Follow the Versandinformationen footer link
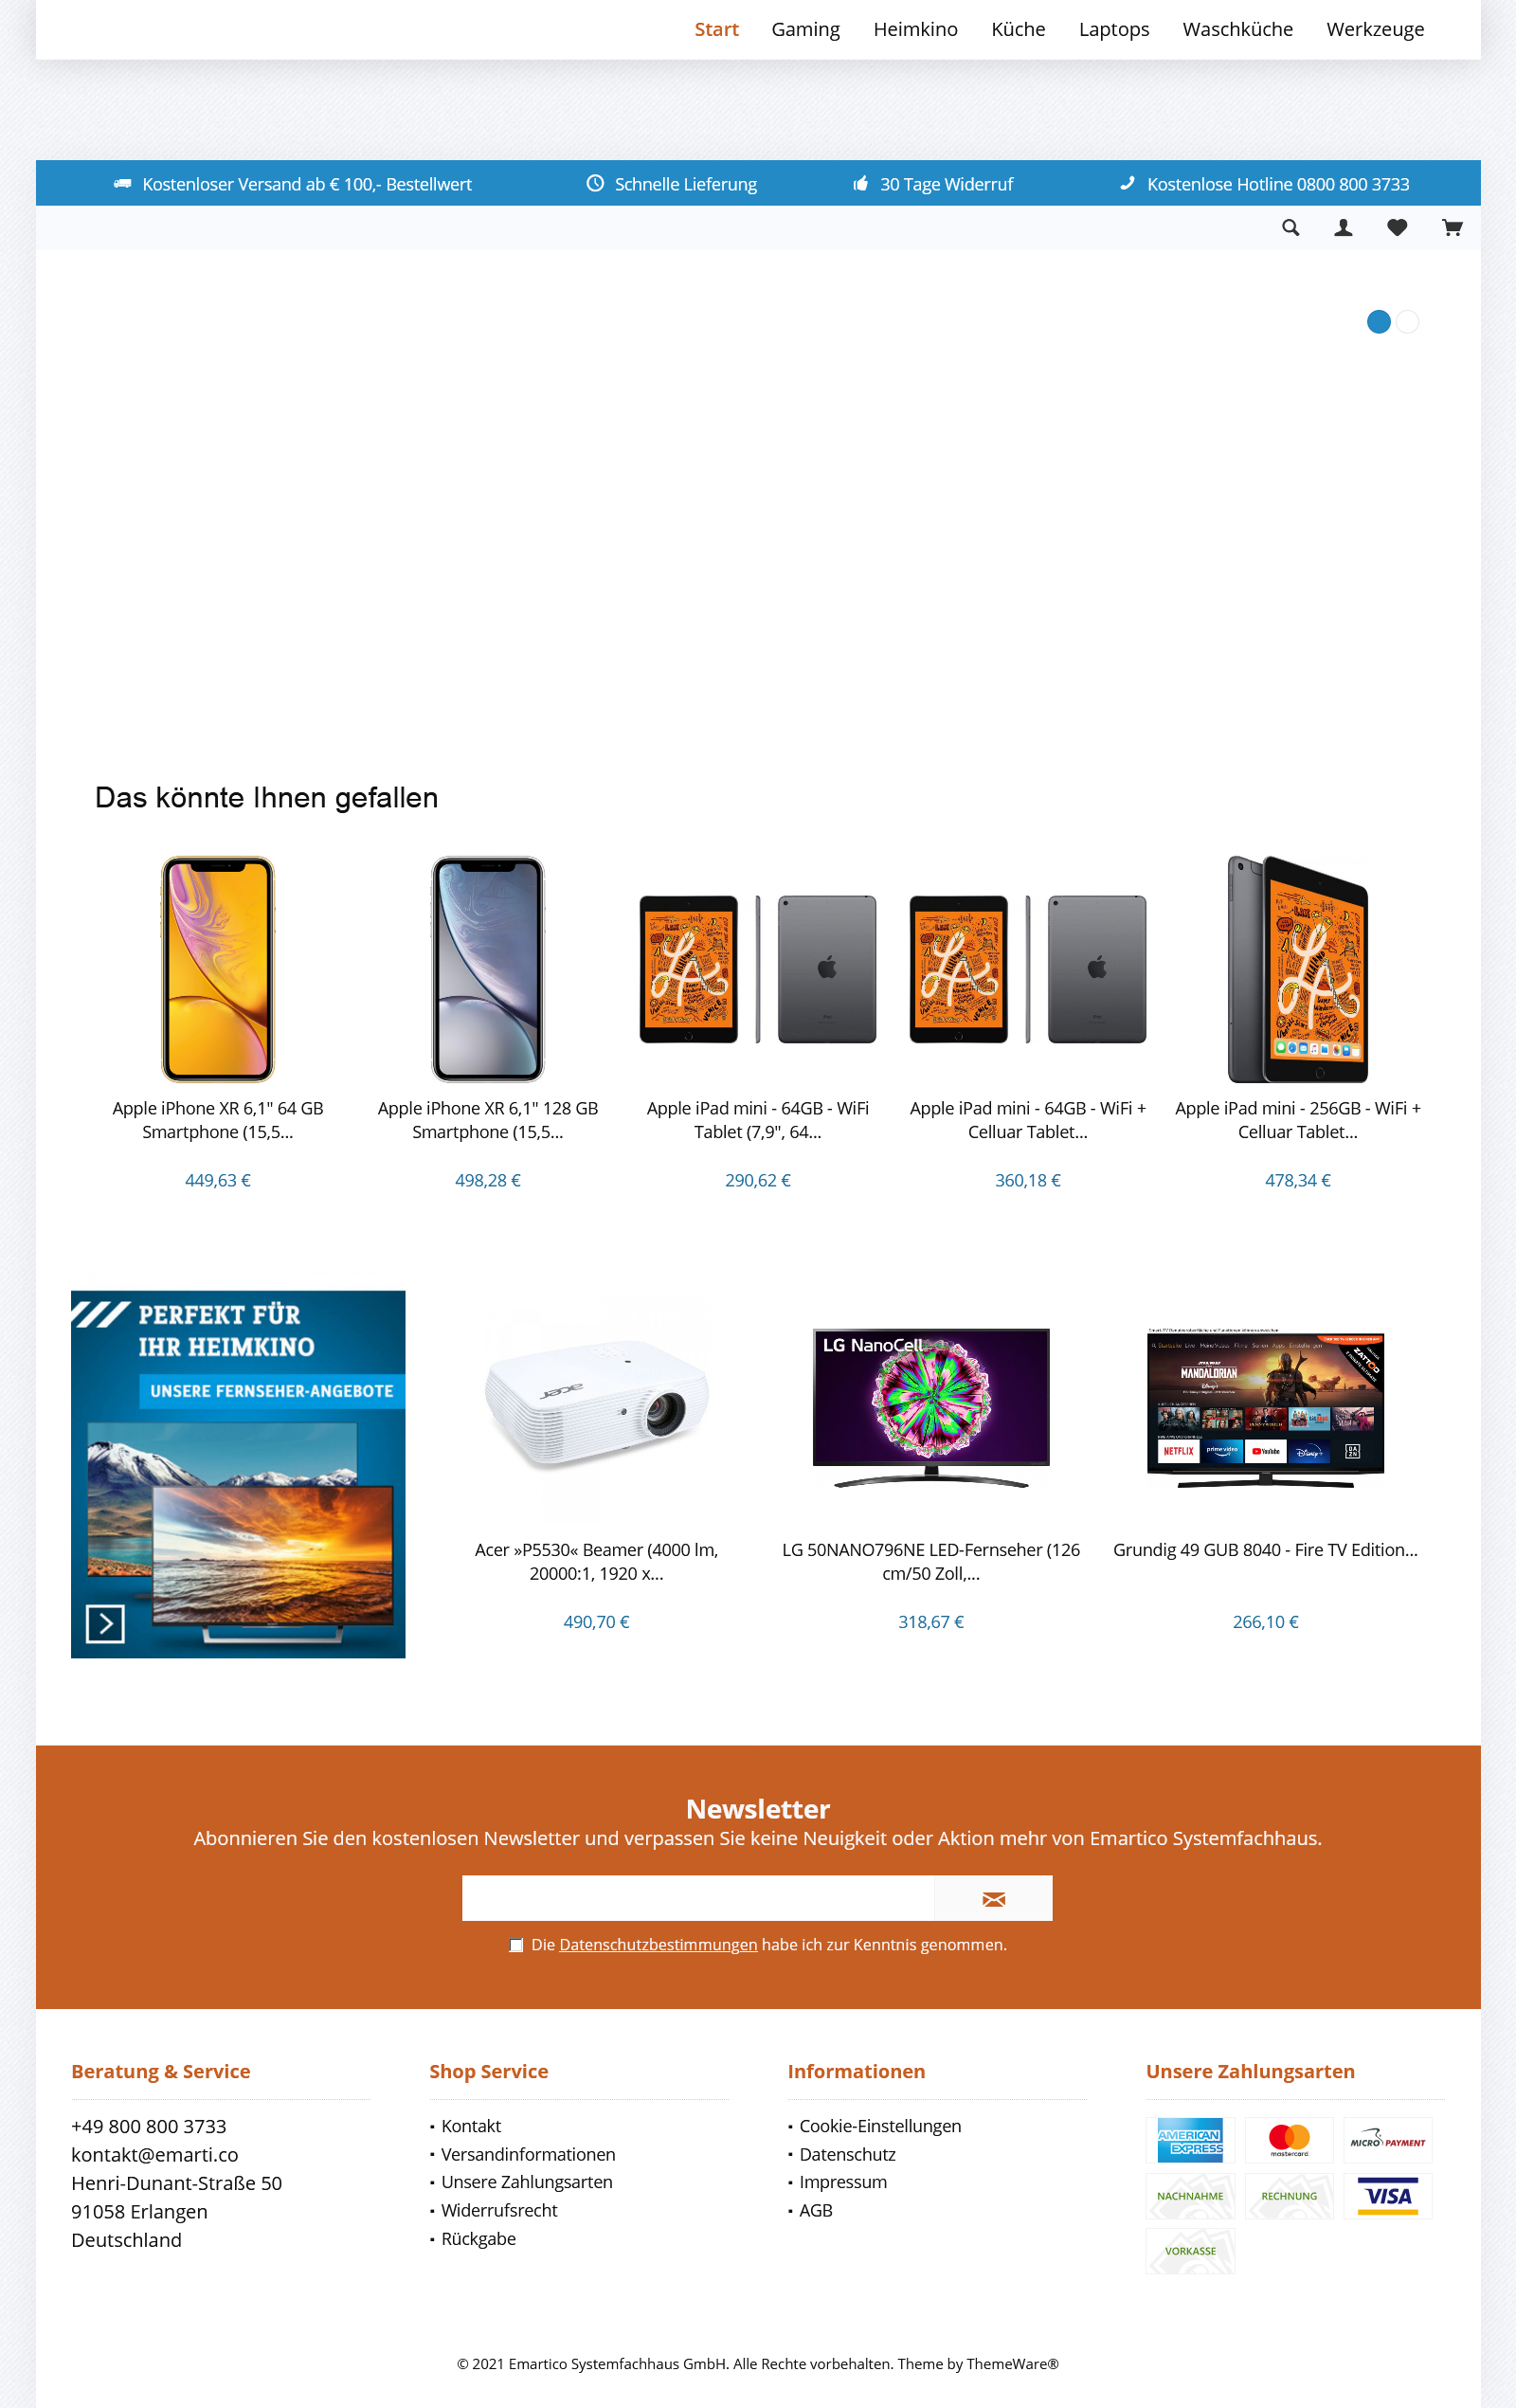This screenshot has height=2408, width=1516. (528, 2154)
